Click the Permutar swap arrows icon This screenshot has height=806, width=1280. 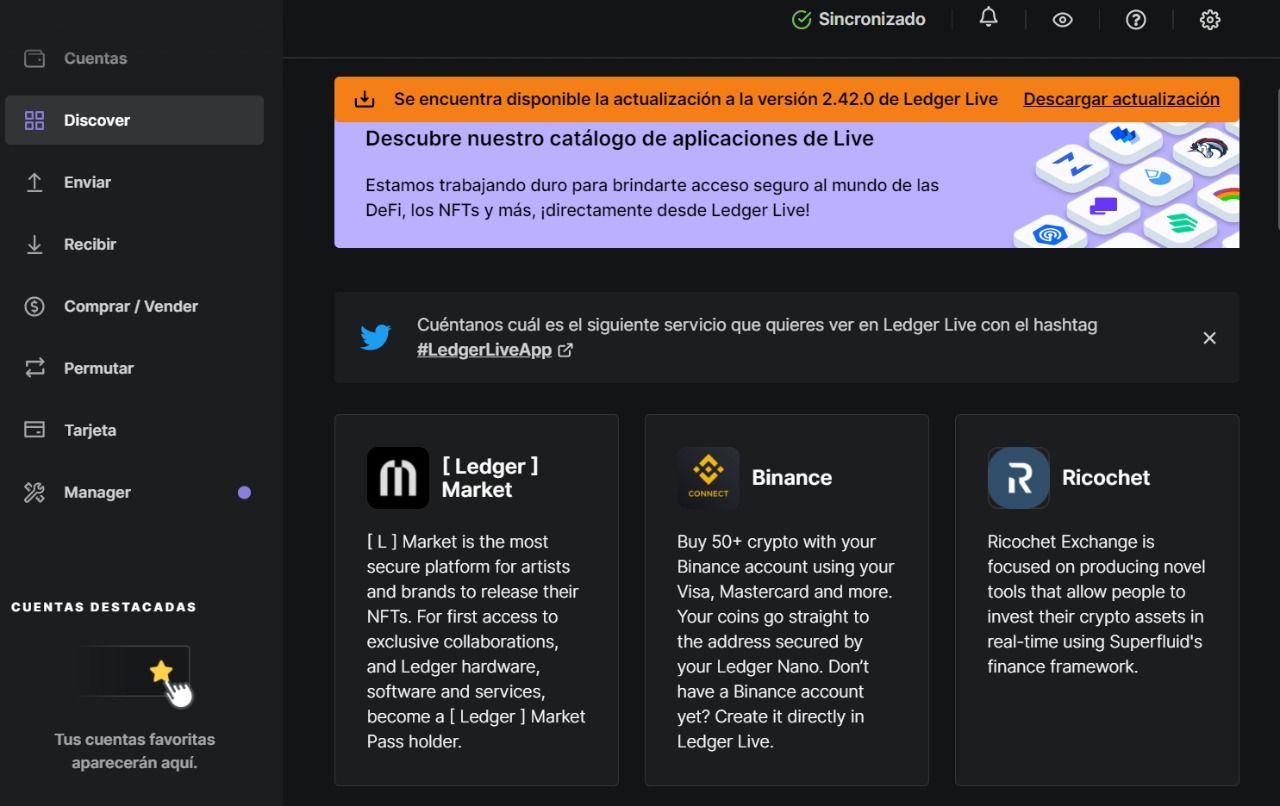coord(35,368)
